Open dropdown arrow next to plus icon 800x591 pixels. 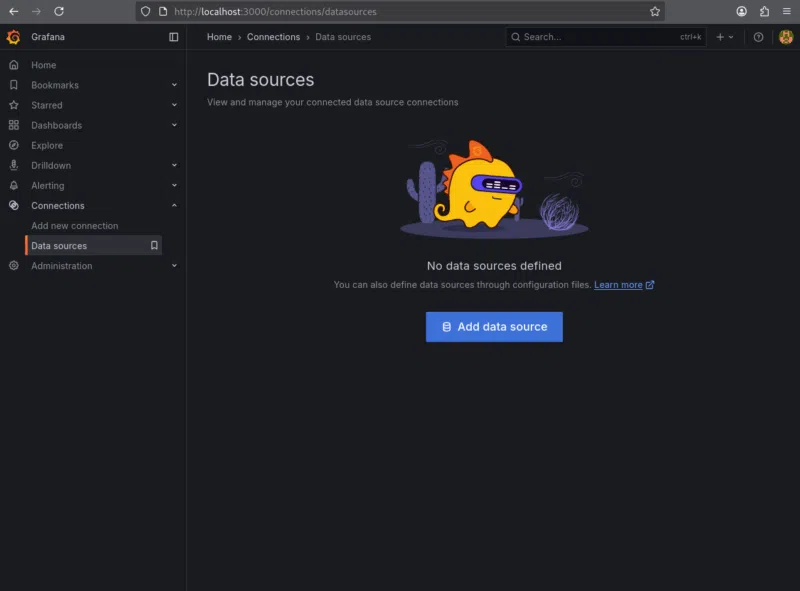tap(731, 37)
